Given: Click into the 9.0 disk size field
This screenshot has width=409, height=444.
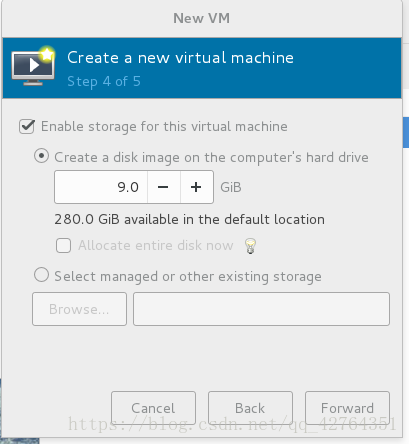Looking at the screenshot, I should [x=101, y=187].
